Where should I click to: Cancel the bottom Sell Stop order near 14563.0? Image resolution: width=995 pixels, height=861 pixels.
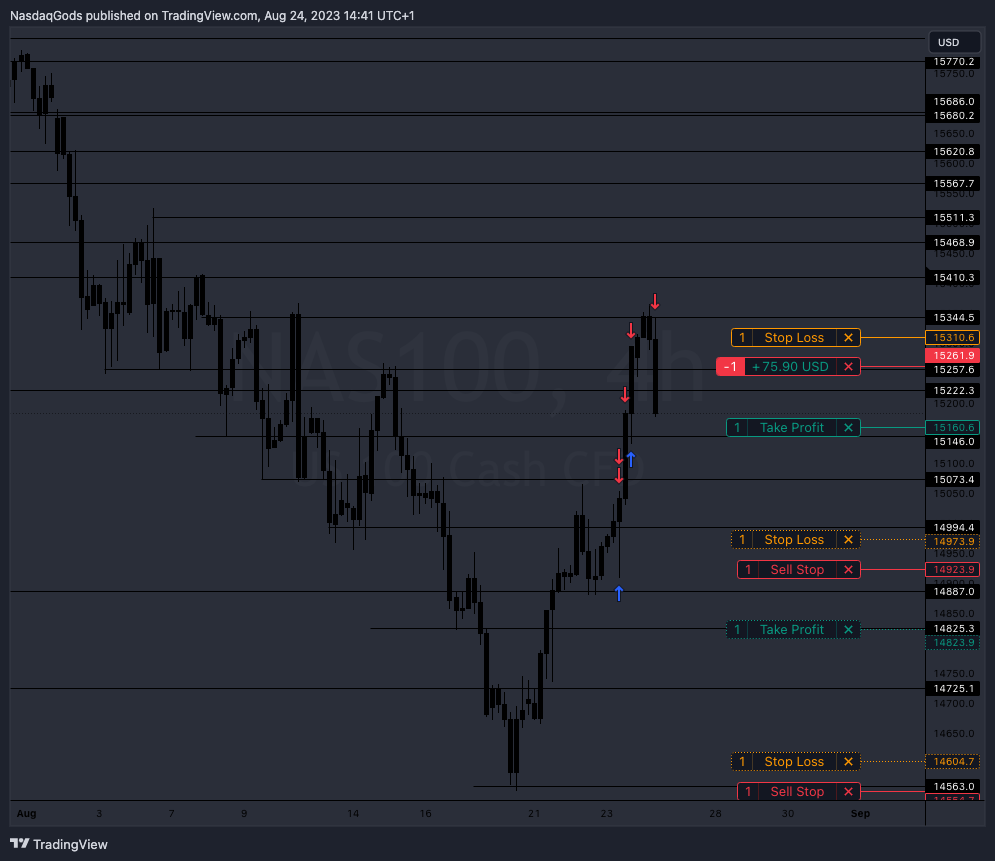848,791
